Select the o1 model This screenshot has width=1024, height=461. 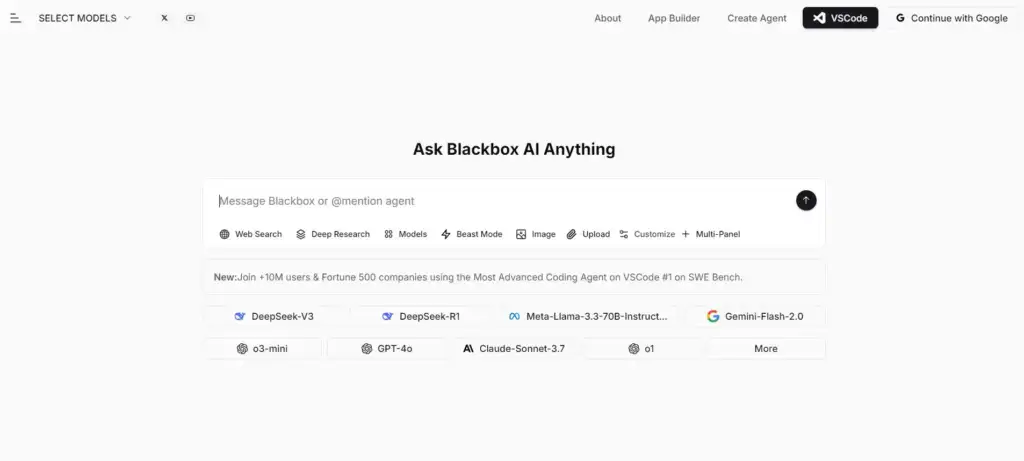click(641, 349)
